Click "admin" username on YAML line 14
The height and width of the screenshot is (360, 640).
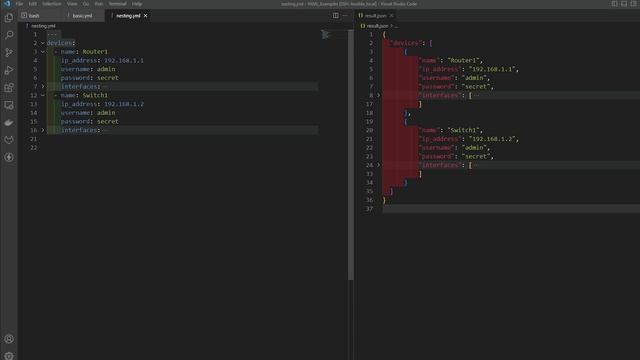coord(106,113)
